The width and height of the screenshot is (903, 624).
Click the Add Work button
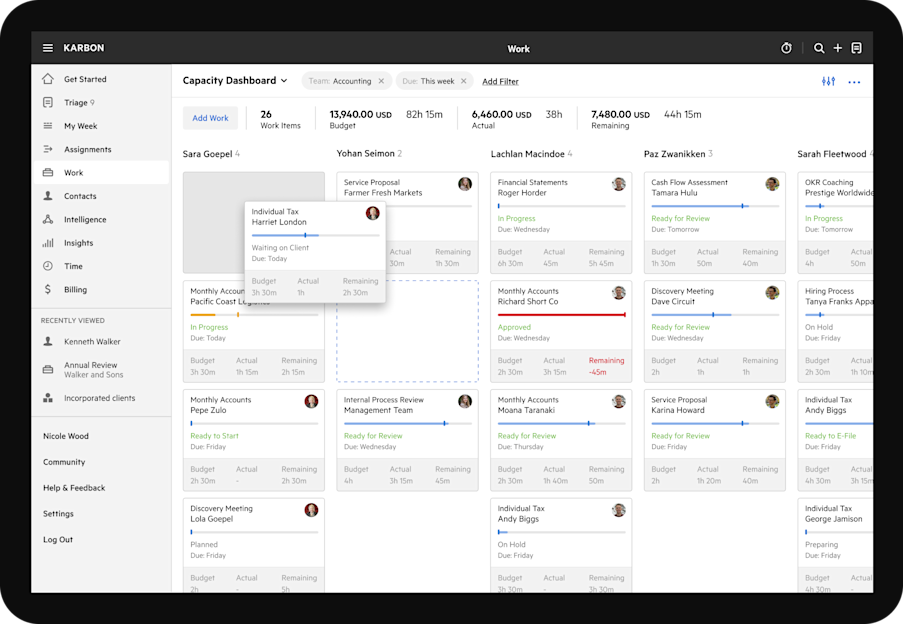[x=210, y=118]
